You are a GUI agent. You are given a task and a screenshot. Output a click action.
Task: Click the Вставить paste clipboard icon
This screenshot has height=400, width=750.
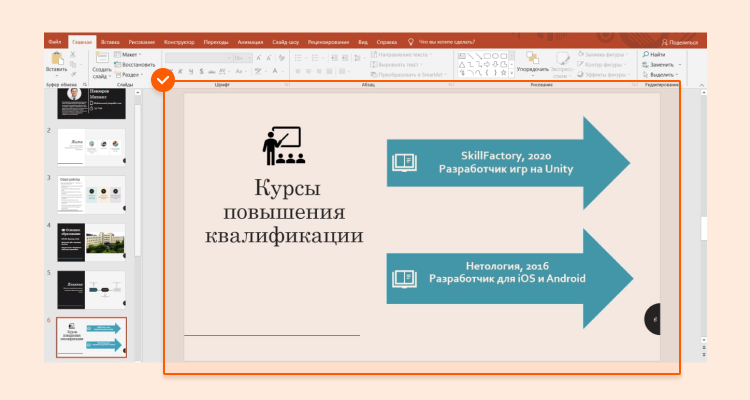[x=57, y=58]
